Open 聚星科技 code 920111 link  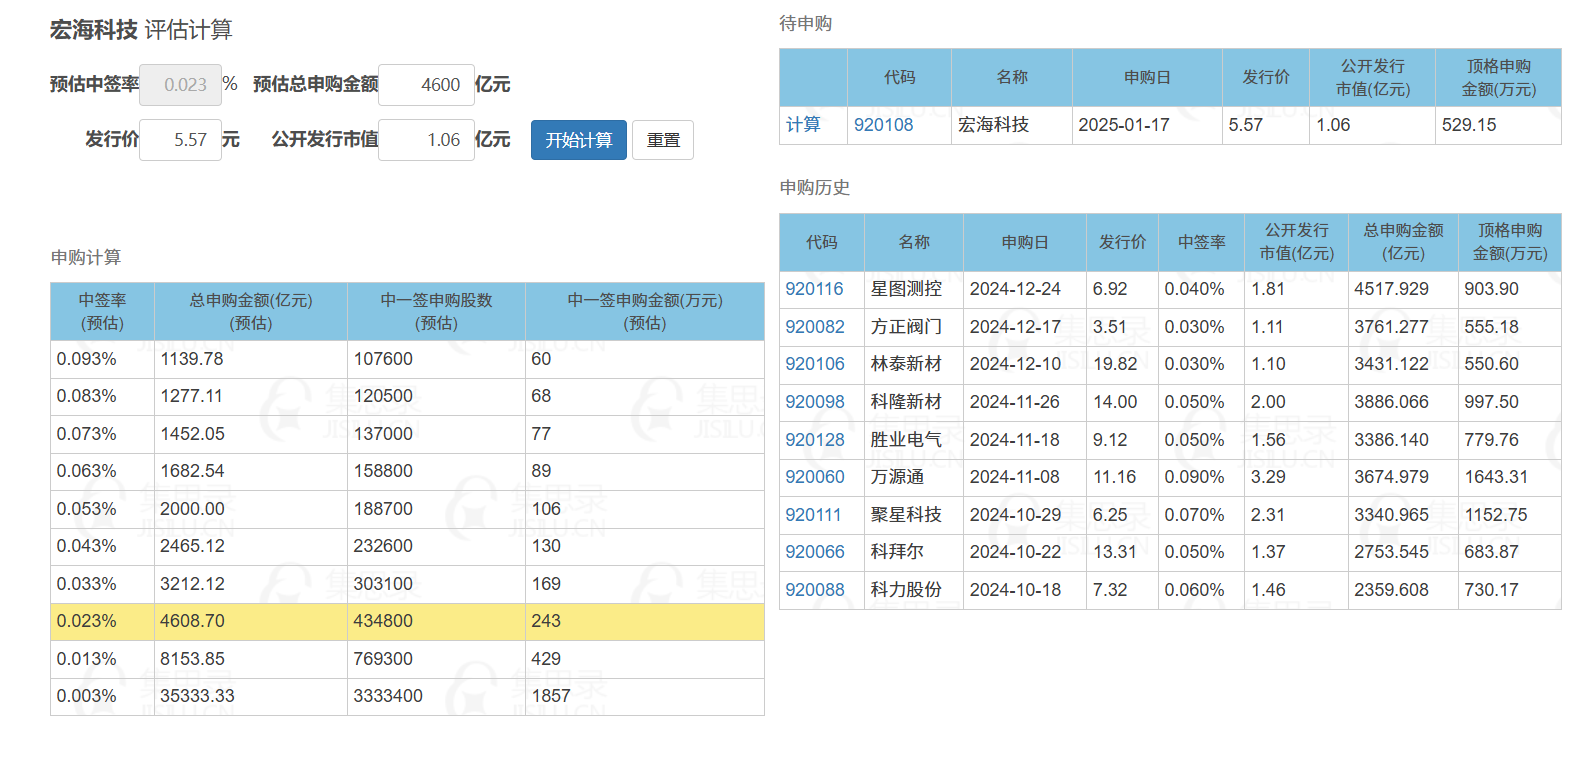(813, 515)
